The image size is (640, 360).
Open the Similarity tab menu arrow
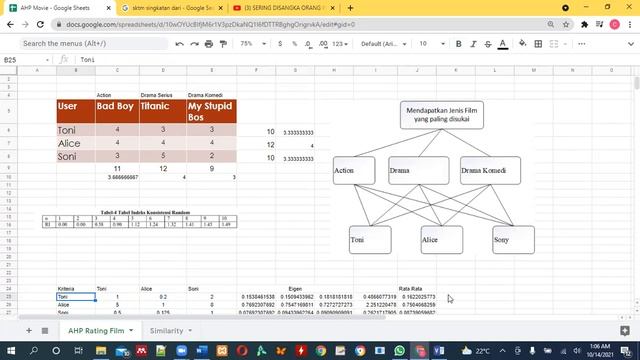pos(190,331)
